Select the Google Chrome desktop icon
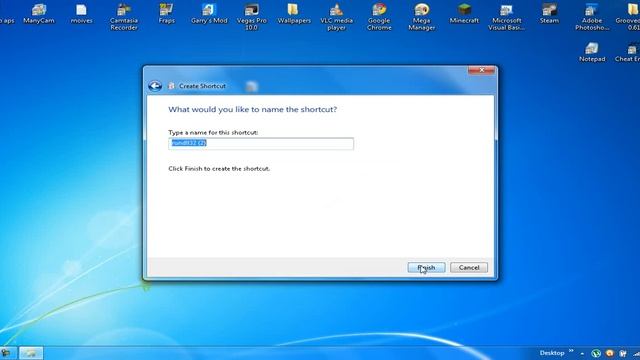This screenshot has width=640, height=360. [379, 17]
